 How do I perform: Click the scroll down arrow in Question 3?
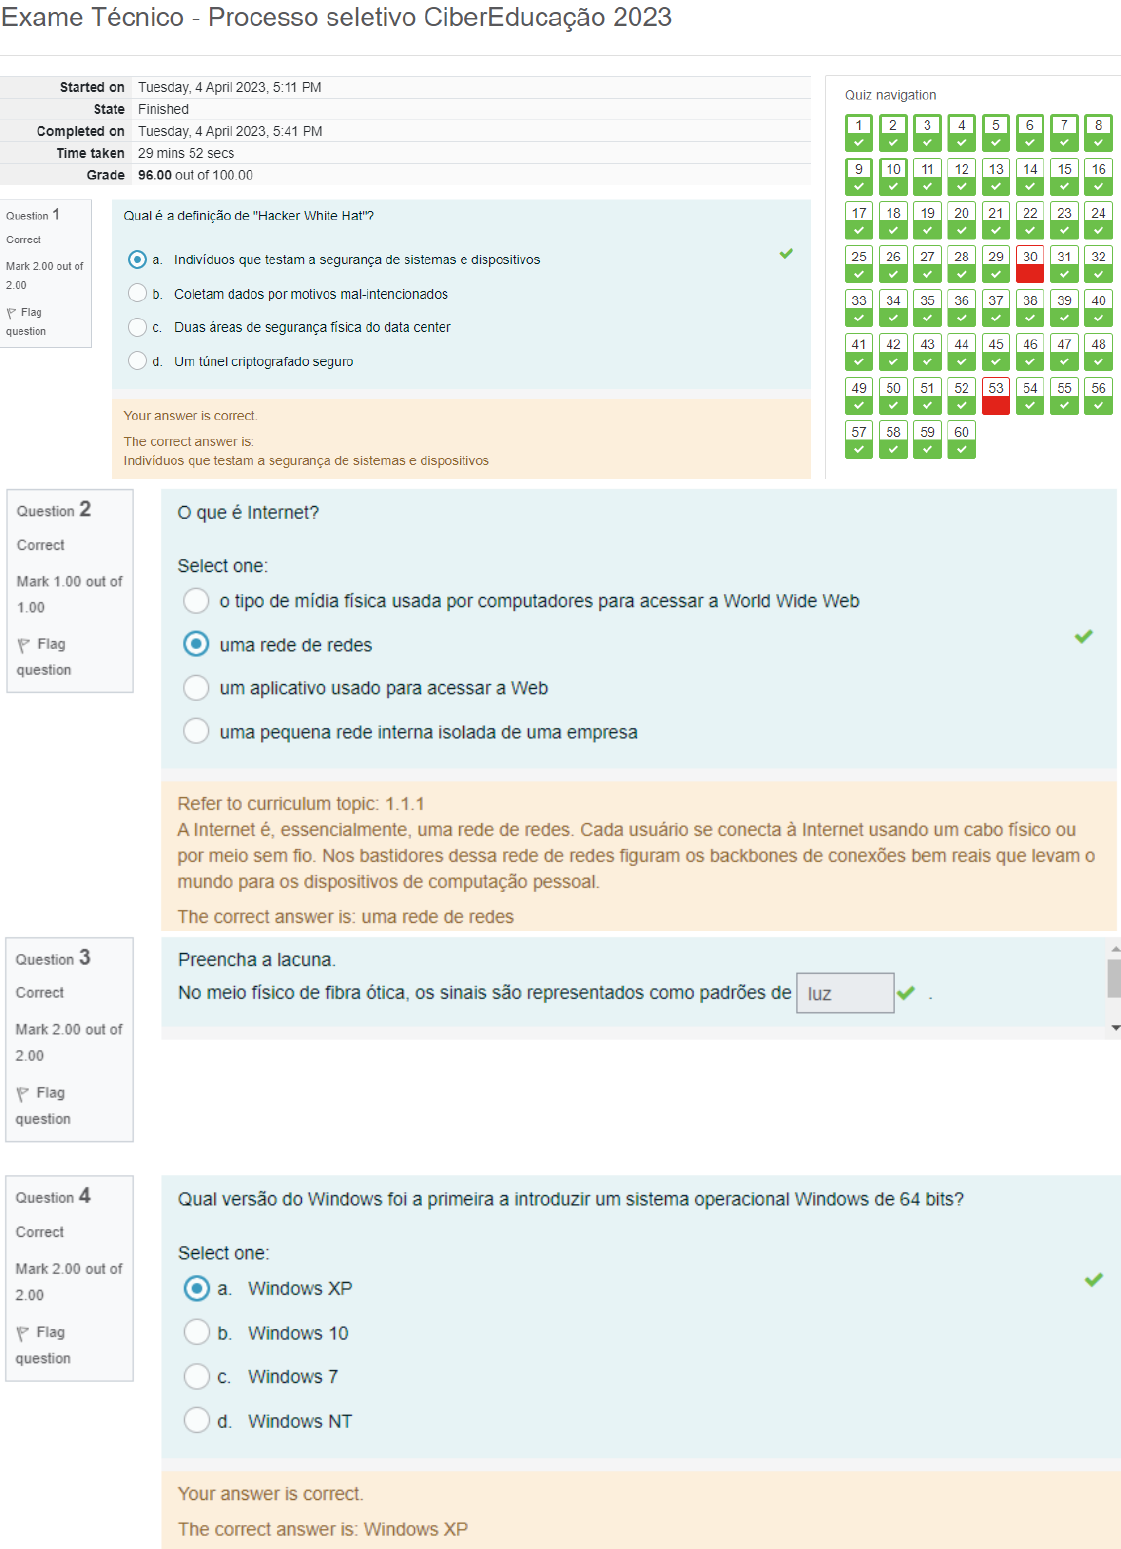(x=1115, y=1028)
